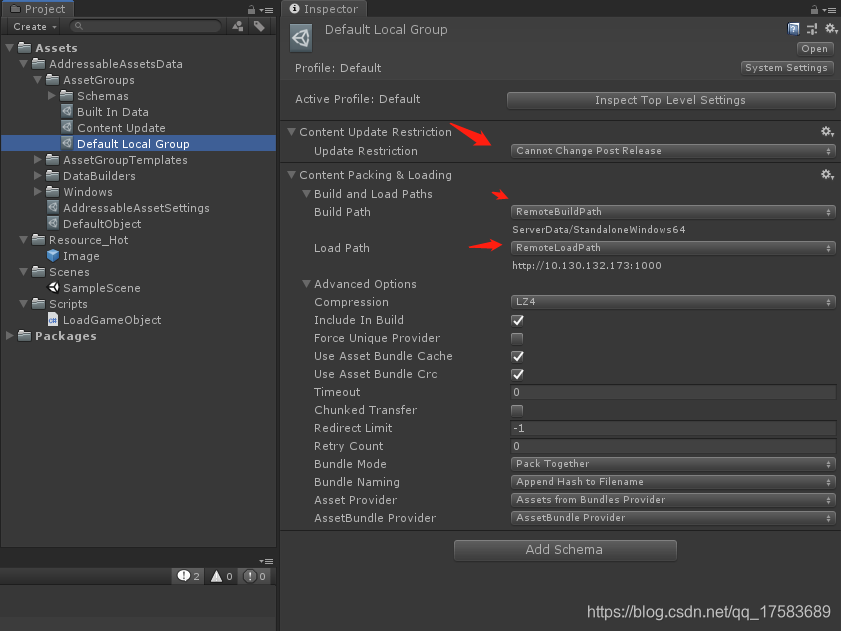Click the gear icon on Content Update Restriction
This screenshot has width=841, height=631.
point(827,131)
